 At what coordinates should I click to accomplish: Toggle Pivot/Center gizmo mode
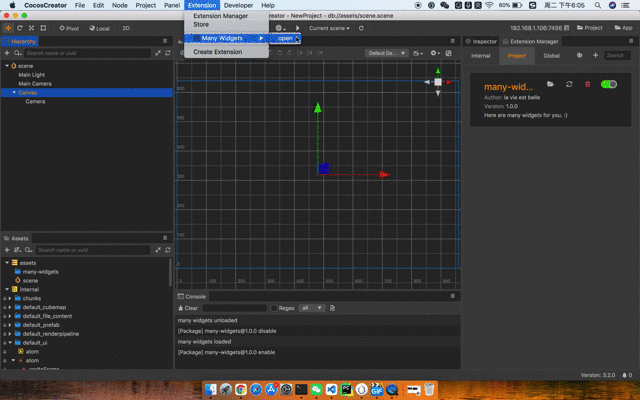(x=69, y=28)
